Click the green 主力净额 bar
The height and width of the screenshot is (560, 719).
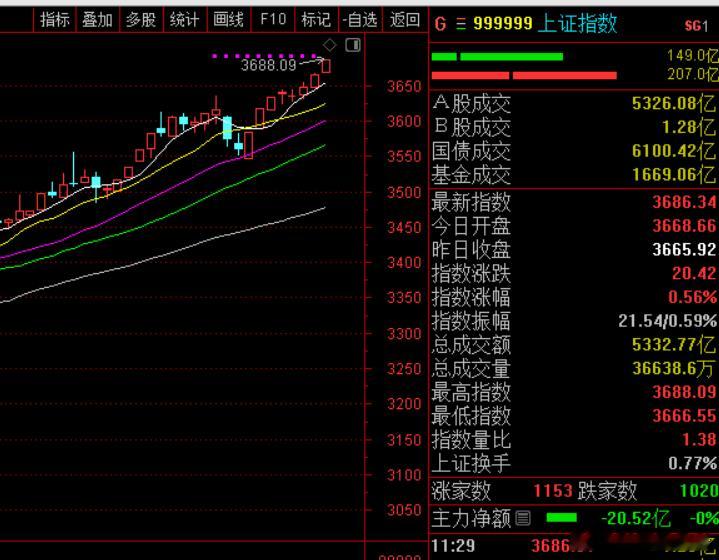(562, 518)
